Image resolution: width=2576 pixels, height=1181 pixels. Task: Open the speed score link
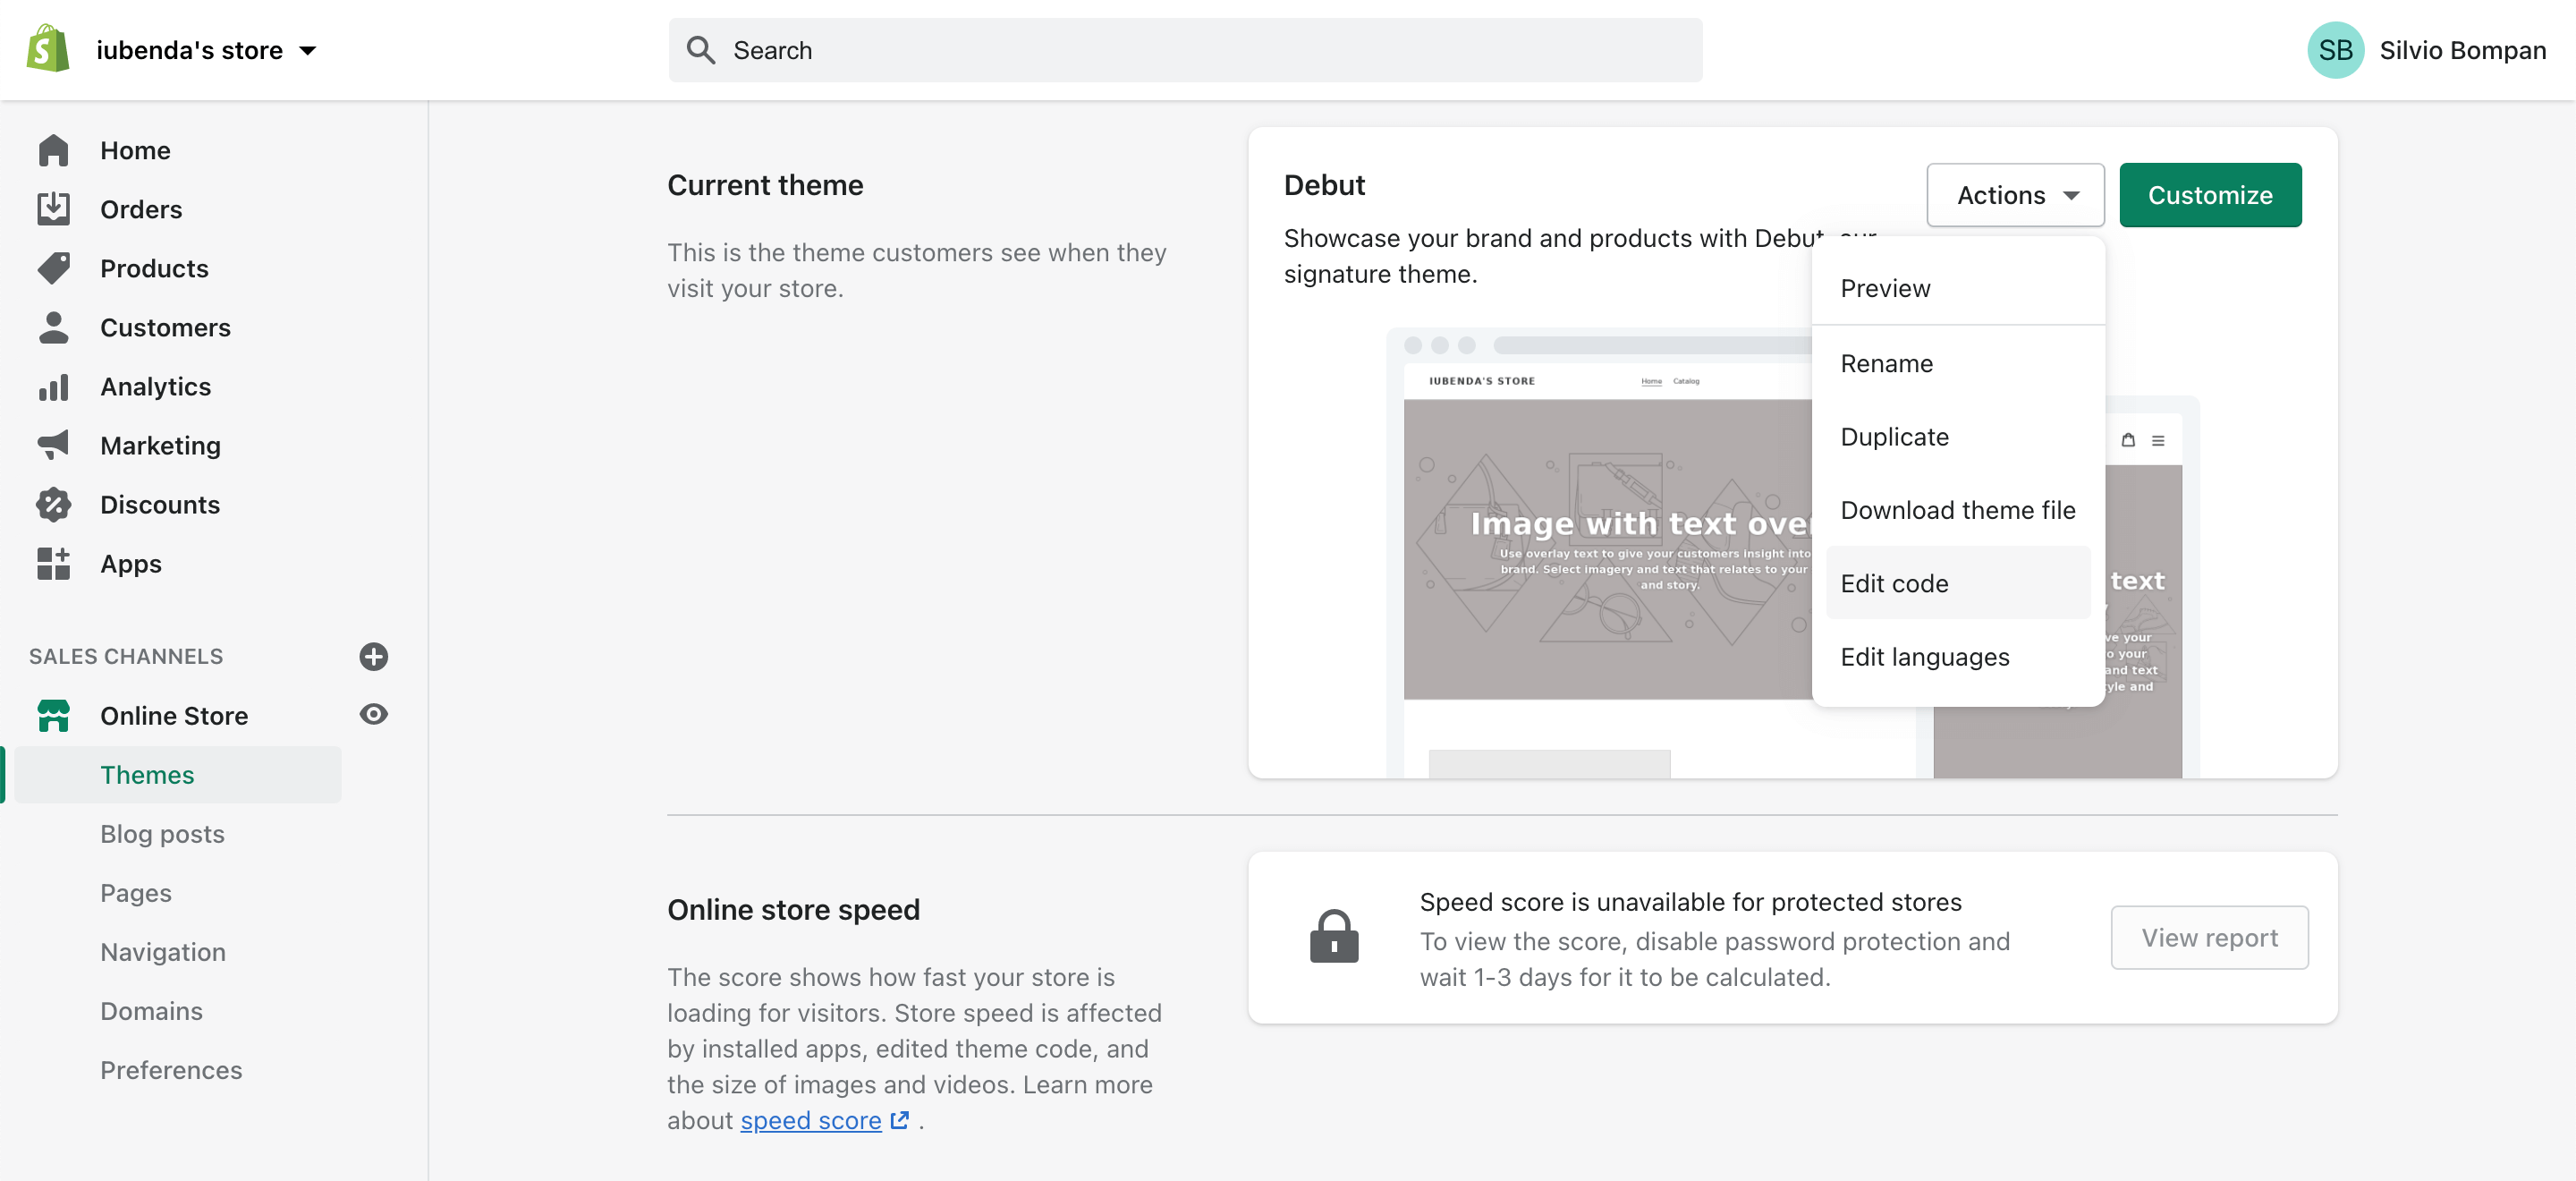point(812,1120)
